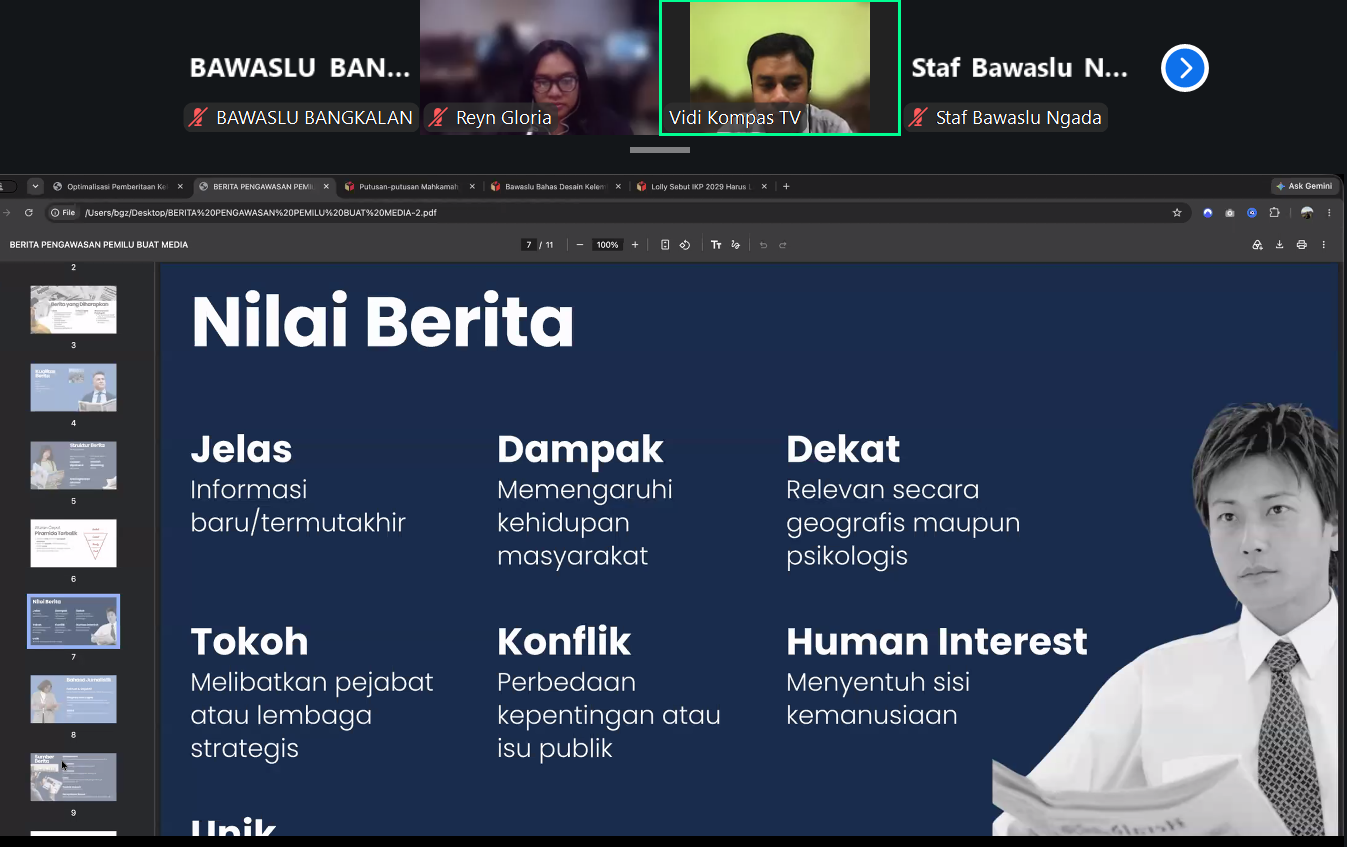Click the Ask Gemini button
The image size is (1347, 847).
(1304, 186)
